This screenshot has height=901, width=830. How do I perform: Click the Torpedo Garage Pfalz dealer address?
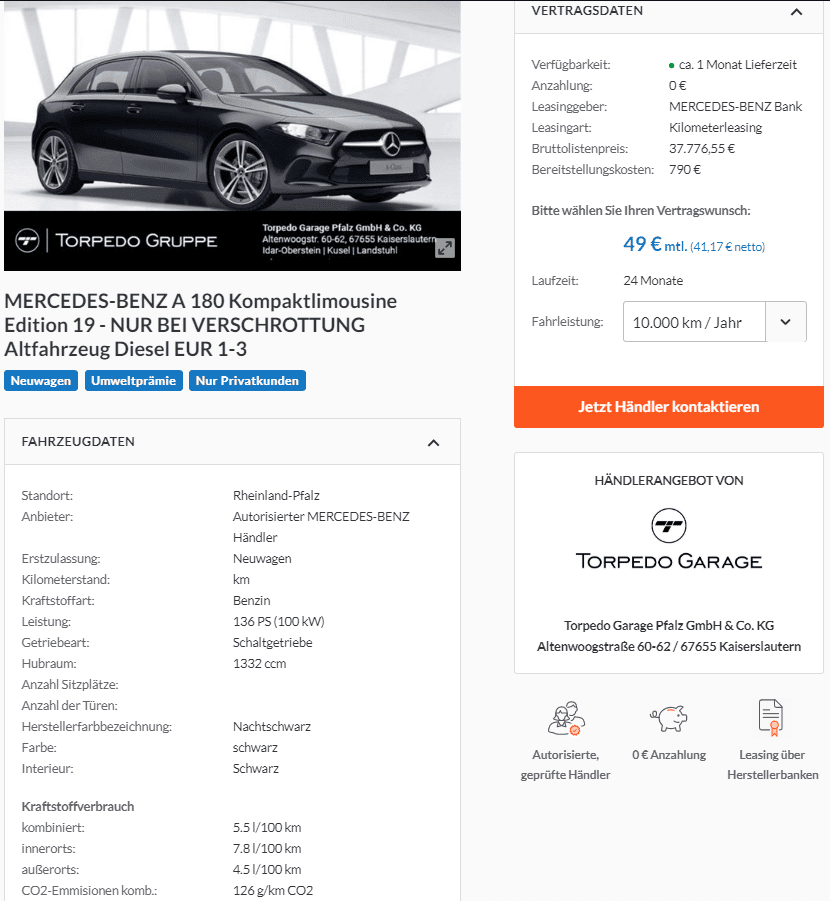tap(668, 636)
